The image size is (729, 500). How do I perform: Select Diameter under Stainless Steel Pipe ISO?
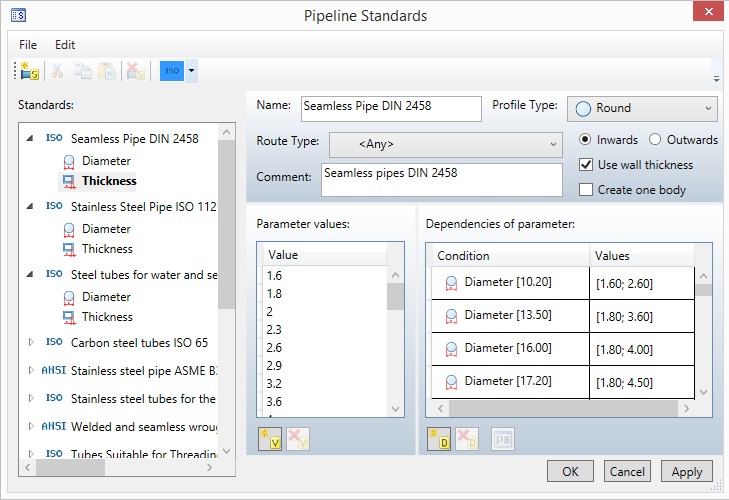click(106, 229)
